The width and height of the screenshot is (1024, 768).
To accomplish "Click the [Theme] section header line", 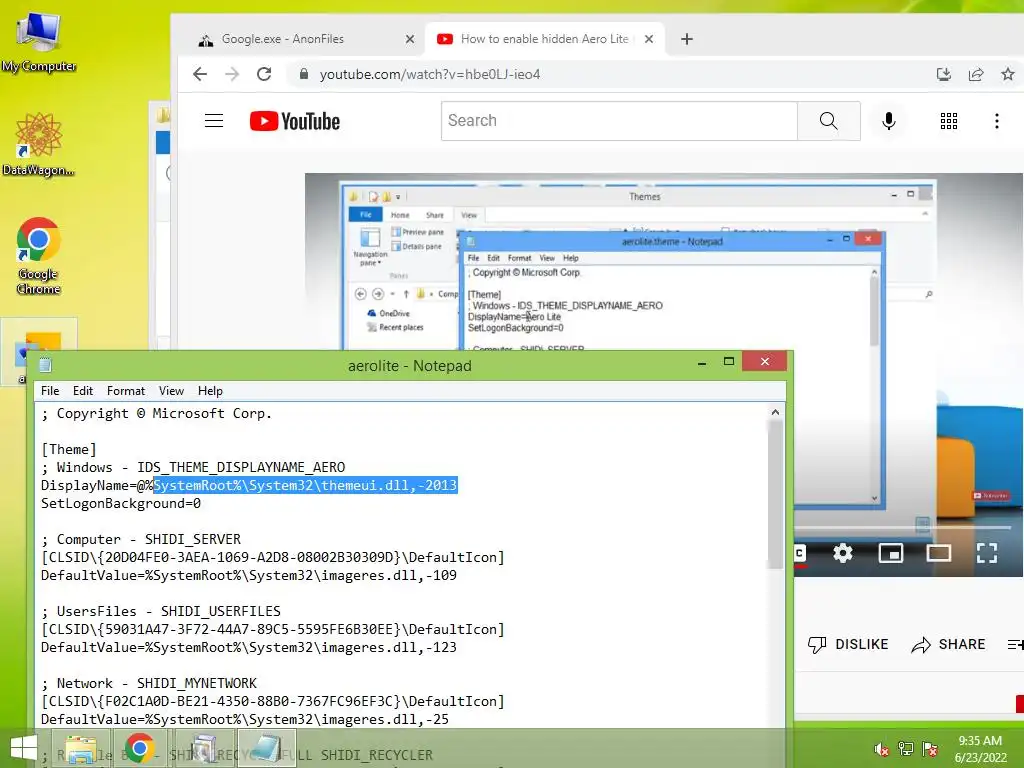I will pyautogui.click(x=69, y=449).
